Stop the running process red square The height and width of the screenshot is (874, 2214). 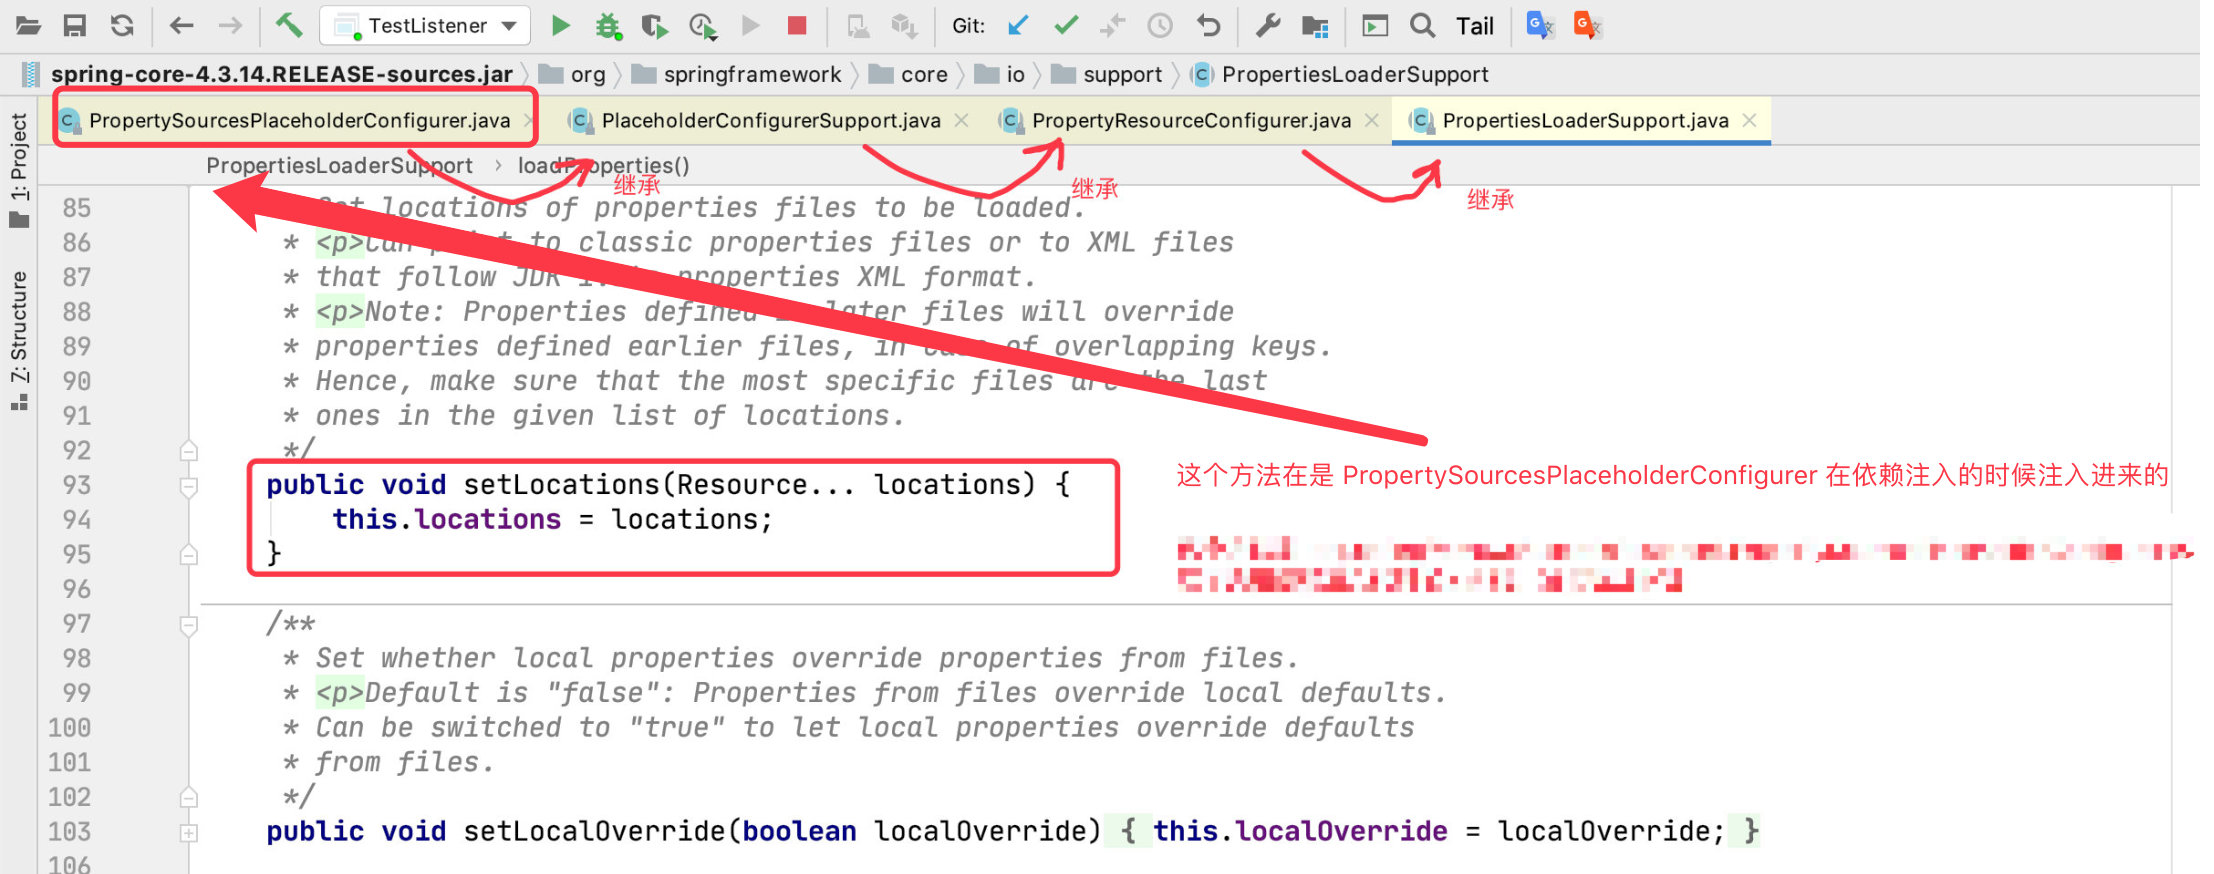pos(797,25)
